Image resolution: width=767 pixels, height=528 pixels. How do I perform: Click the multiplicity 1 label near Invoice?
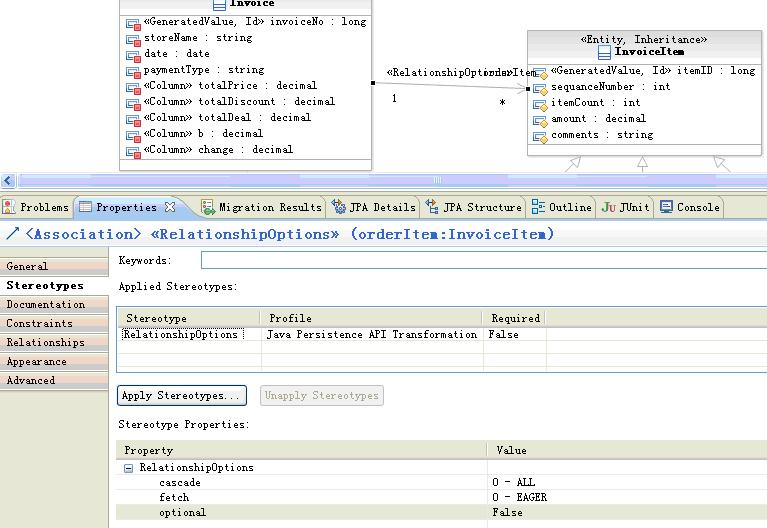tap(394, 98)
